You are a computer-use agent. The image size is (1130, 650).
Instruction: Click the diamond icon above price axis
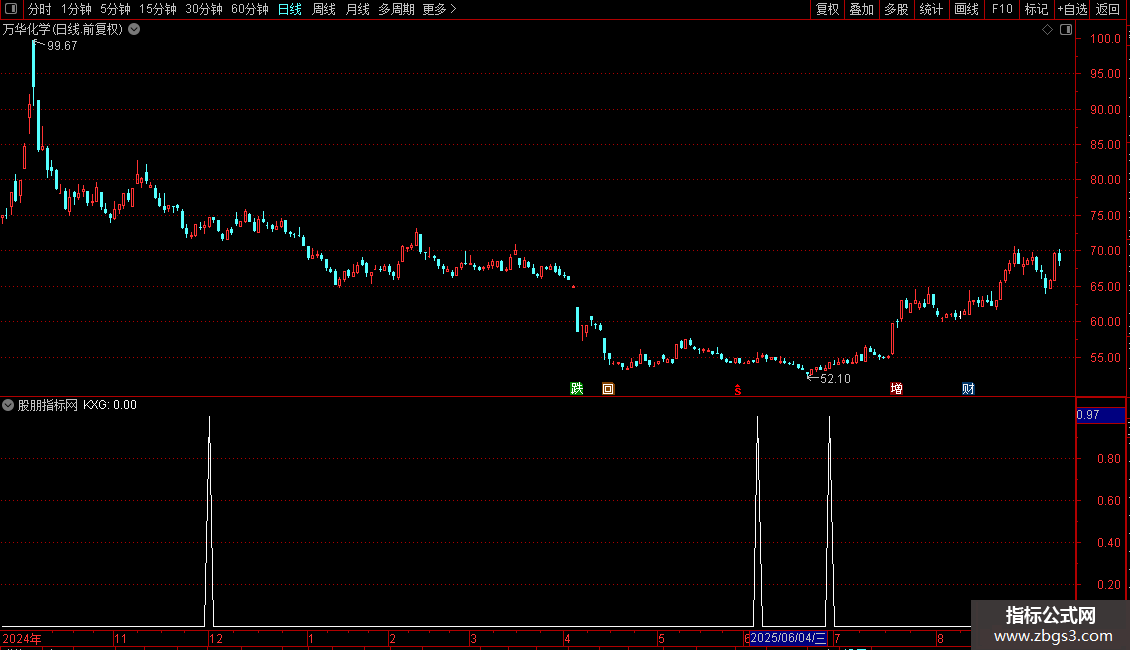(1047, 30)
